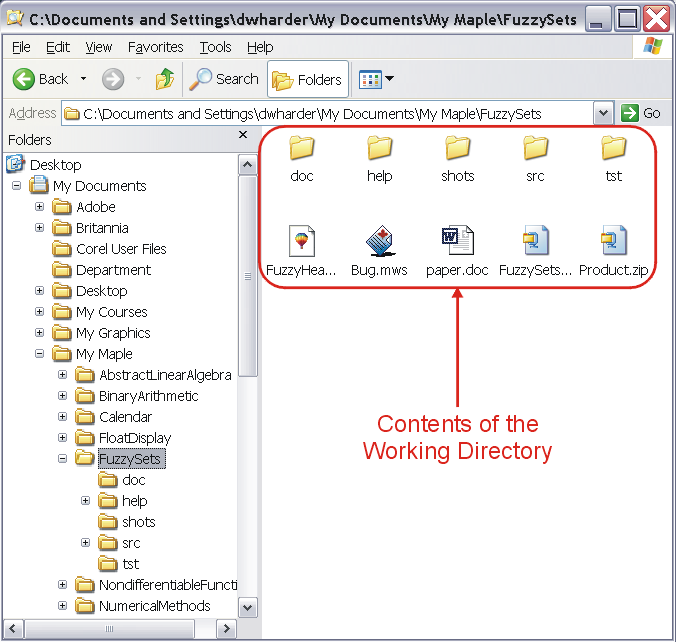Screen dimensions: 676x642
Task: Close the Folders side panel
Action: (x=243, y=136)
